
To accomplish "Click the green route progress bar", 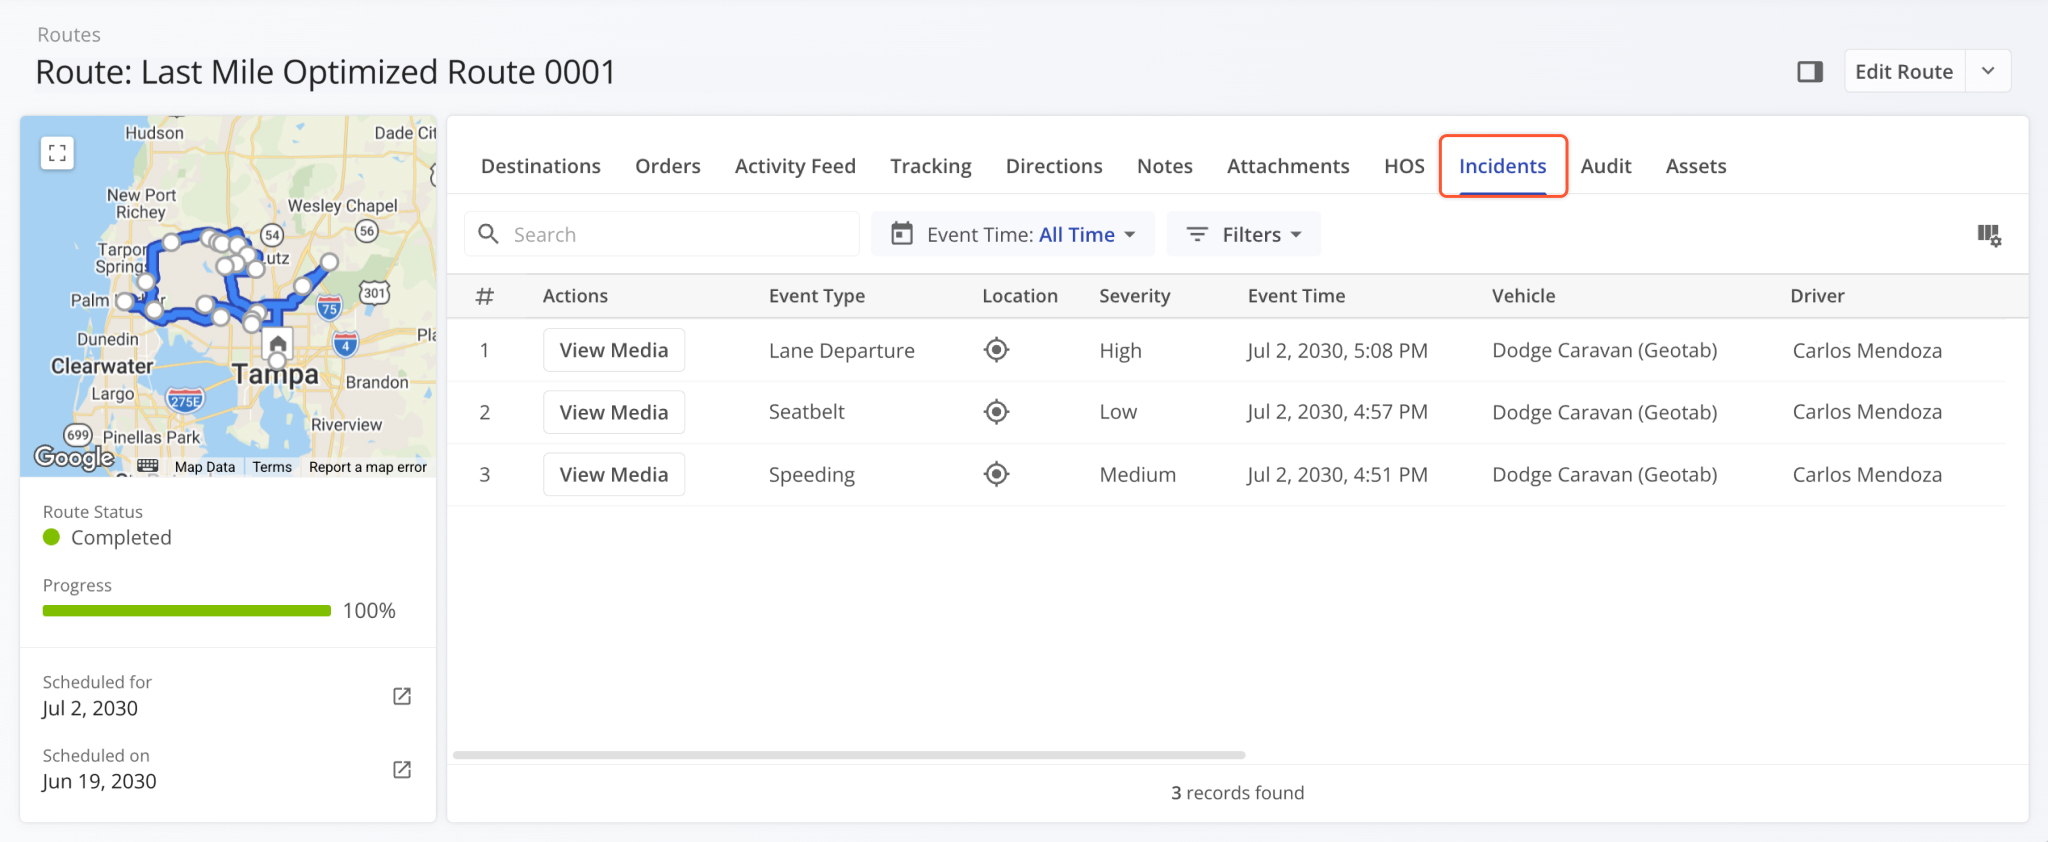I will point(187,610).
